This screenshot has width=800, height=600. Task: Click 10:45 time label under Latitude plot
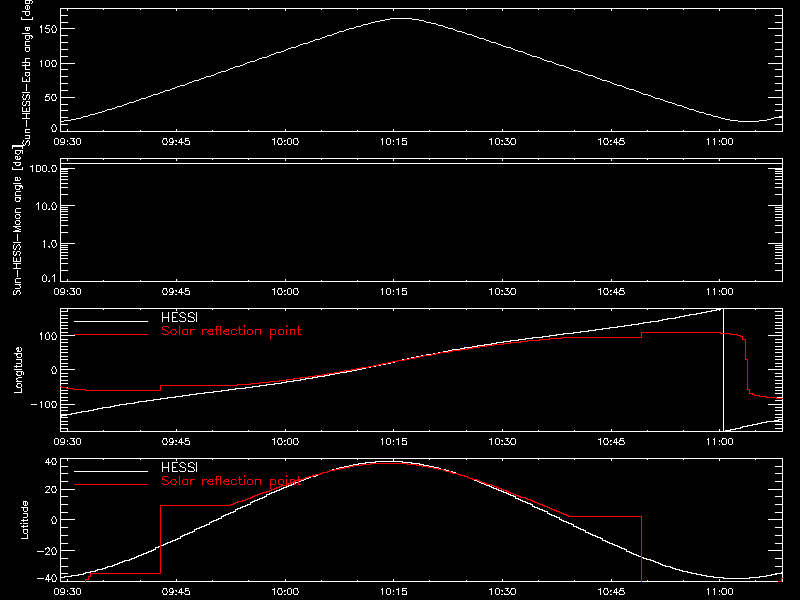click(x=611, y=591)
